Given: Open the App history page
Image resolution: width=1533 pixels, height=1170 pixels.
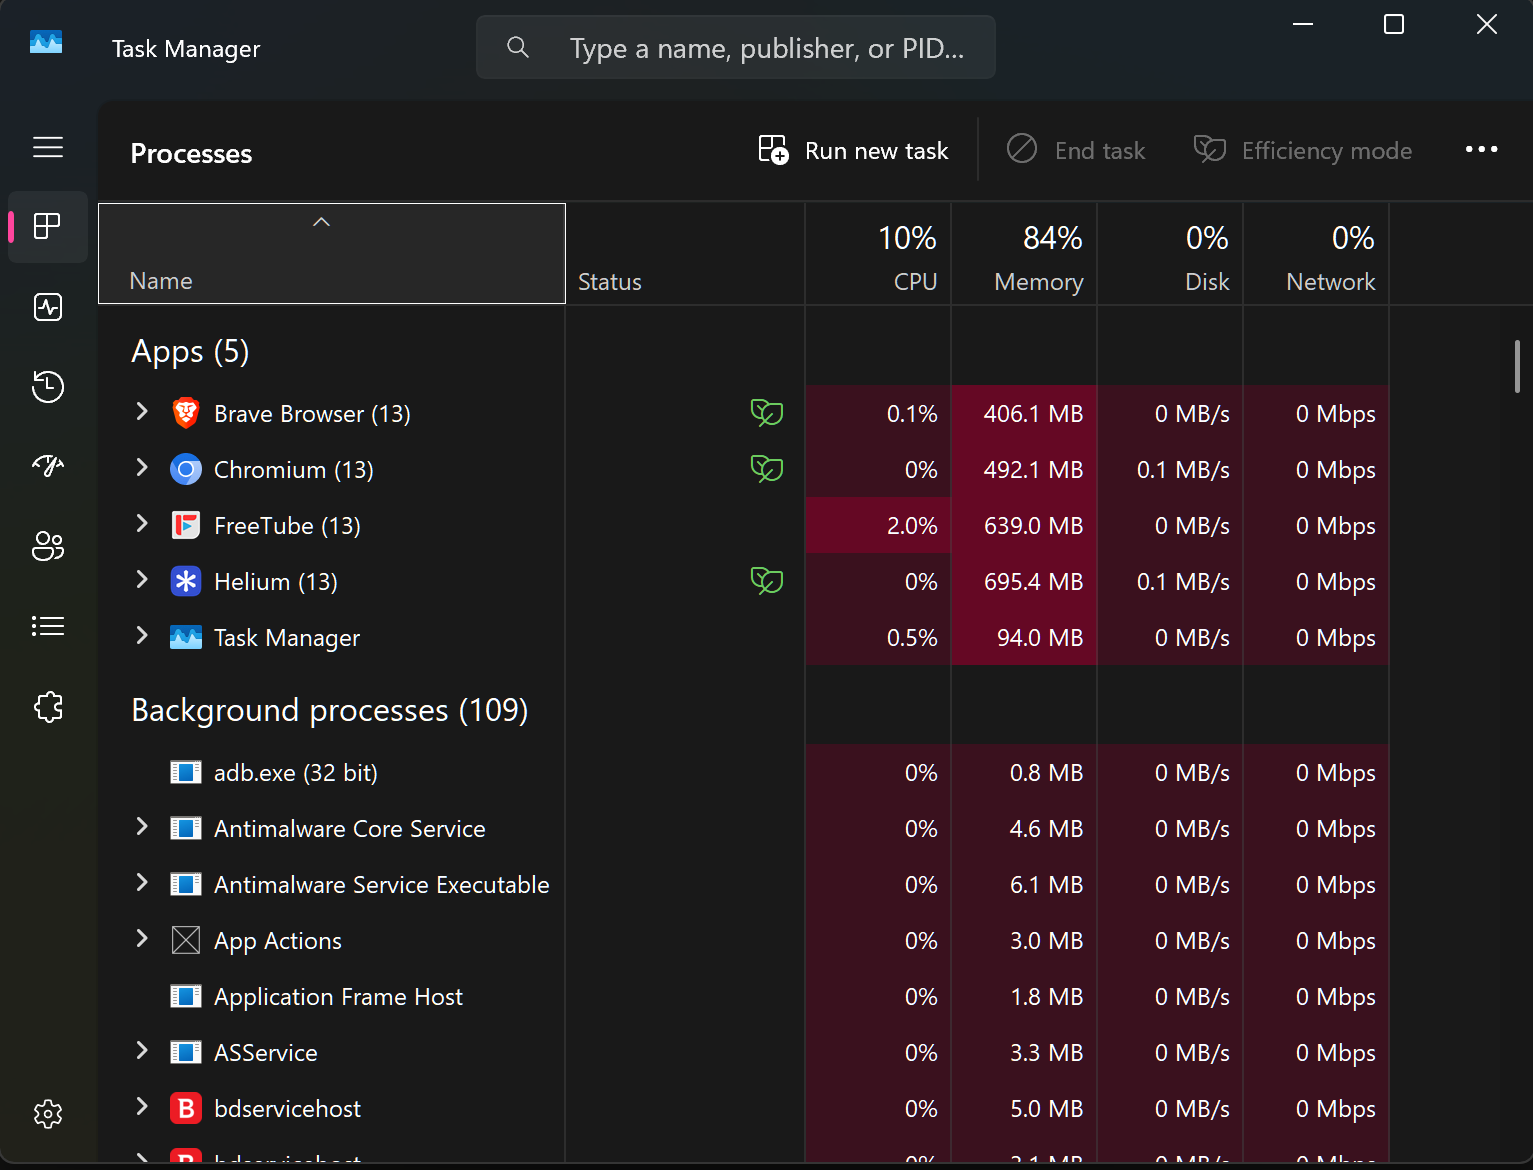Looking at the screenshot, I should 48,387.
